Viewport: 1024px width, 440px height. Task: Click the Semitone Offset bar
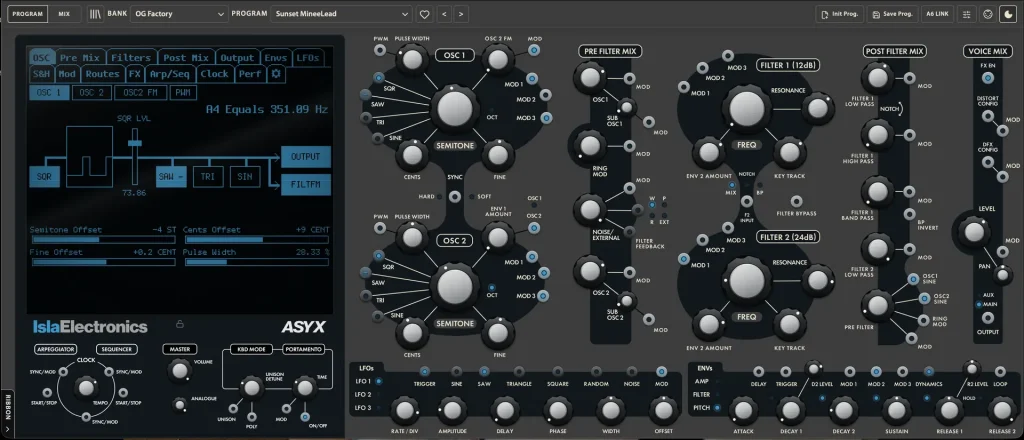pyautogui.click(x=103, y=240)
